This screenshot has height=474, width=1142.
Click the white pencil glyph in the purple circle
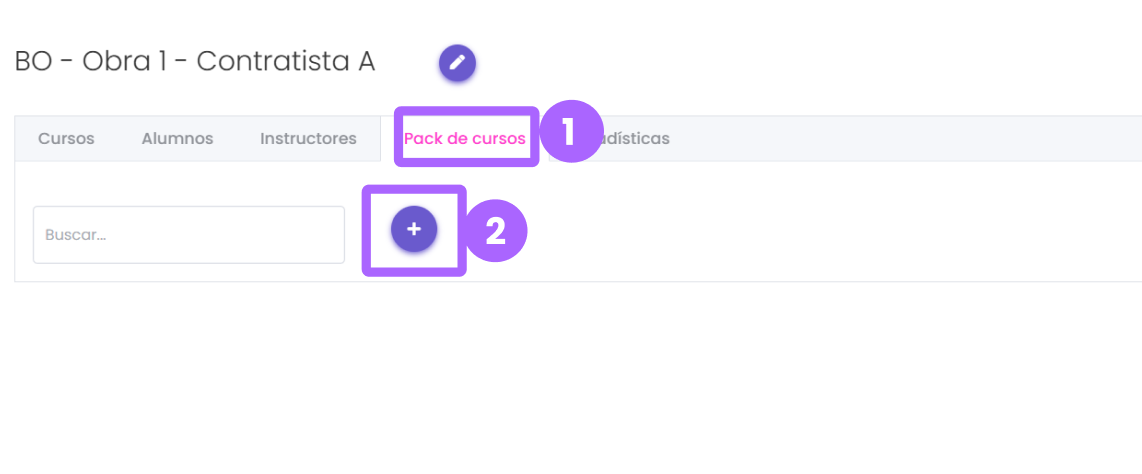[x=457, y=63]
